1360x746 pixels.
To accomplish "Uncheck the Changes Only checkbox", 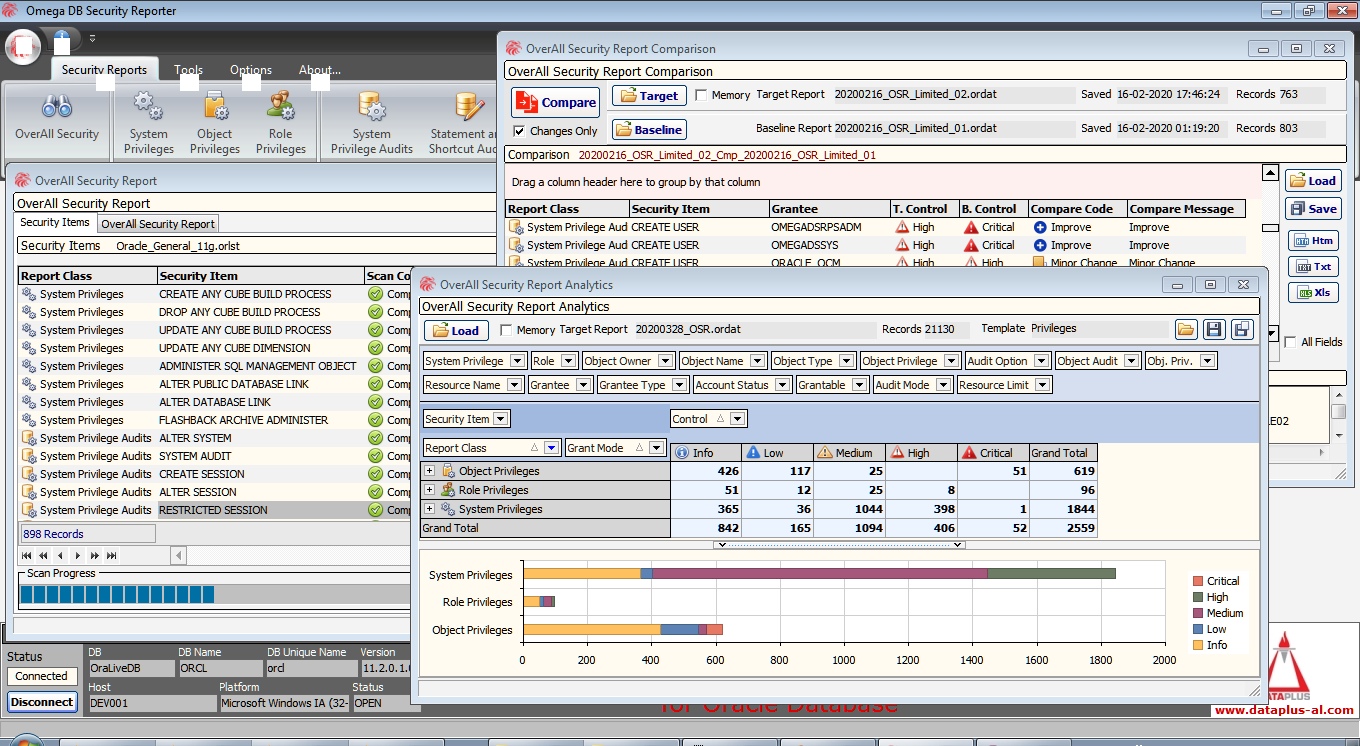I will coord(519,131).
